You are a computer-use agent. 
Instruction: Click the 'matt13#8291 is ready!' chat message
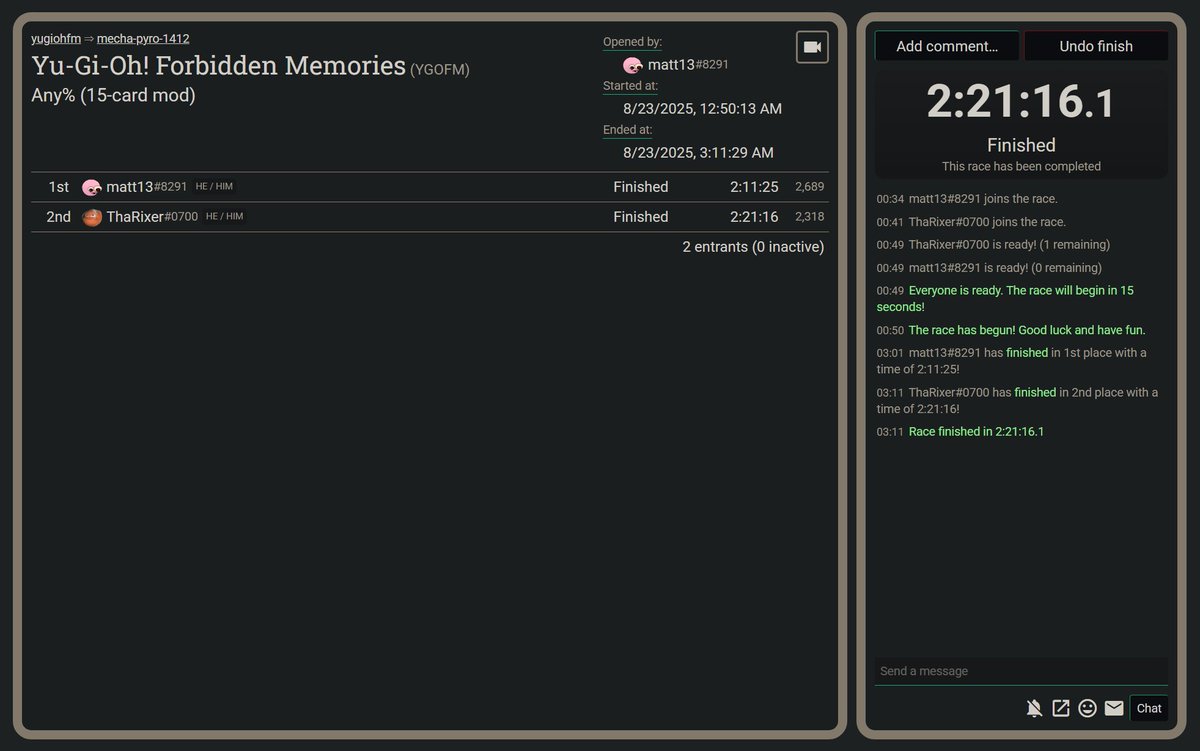pyautogui.click(x=1005, y=268)
